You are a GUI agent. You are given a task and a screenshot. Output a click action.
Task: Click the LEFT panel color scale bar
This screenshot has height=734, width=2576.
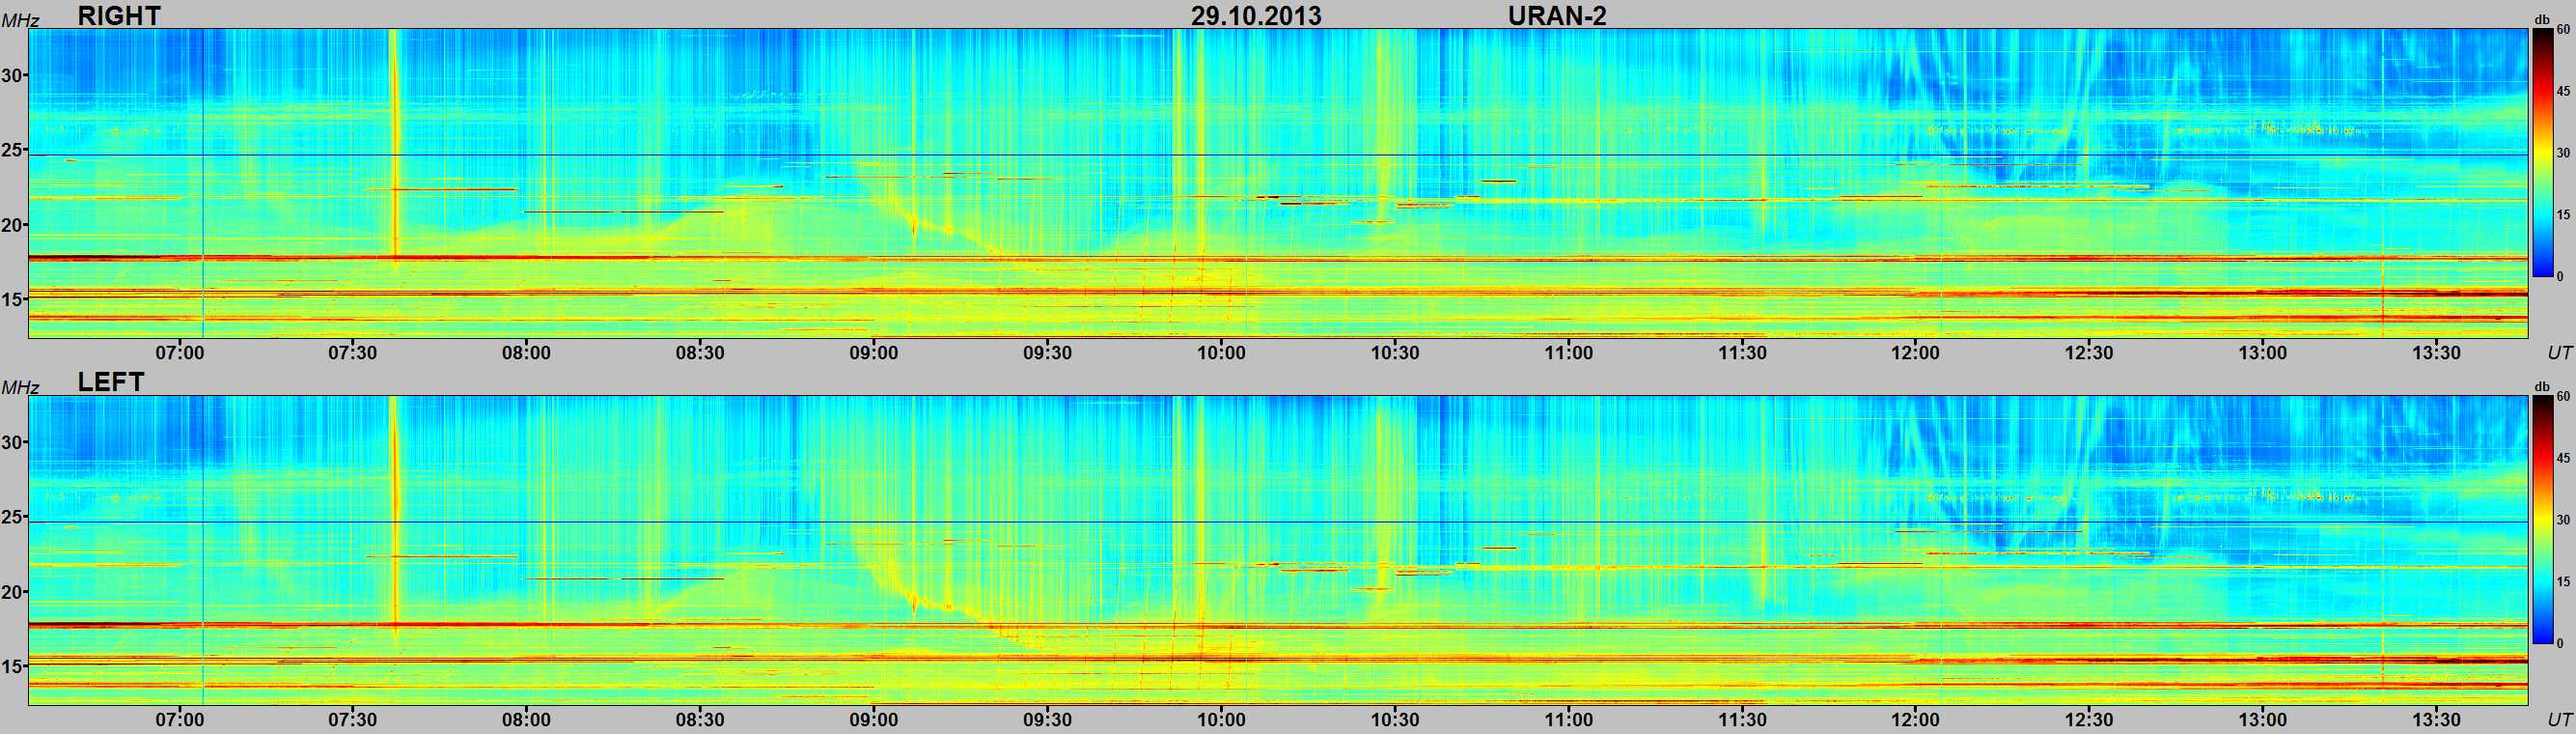point(2541,520)
